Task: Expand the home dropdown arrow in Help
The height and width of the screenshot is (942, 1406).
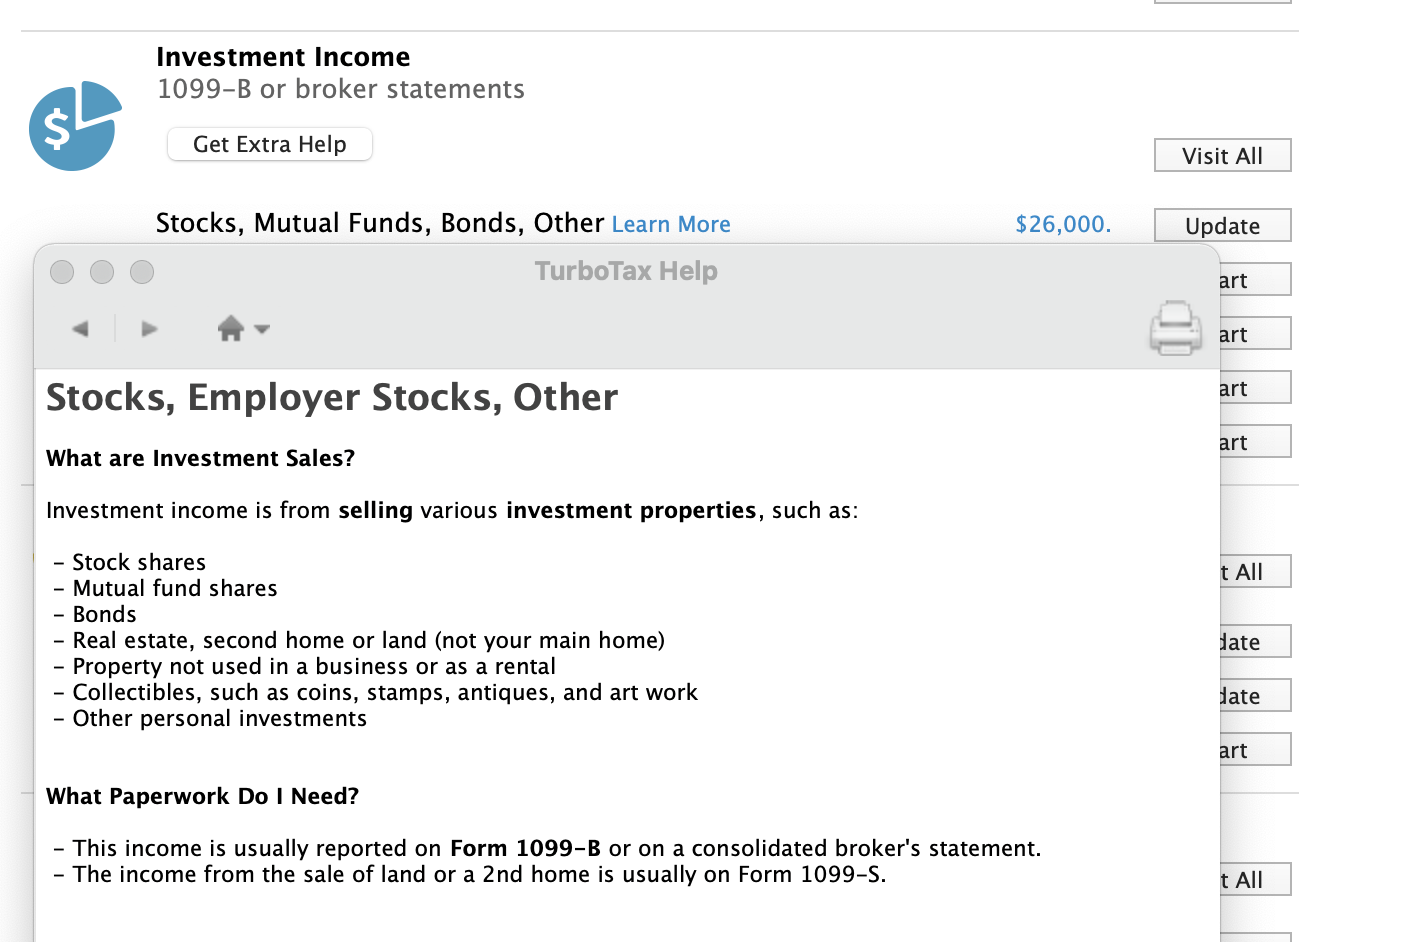Action: (262, 329)
